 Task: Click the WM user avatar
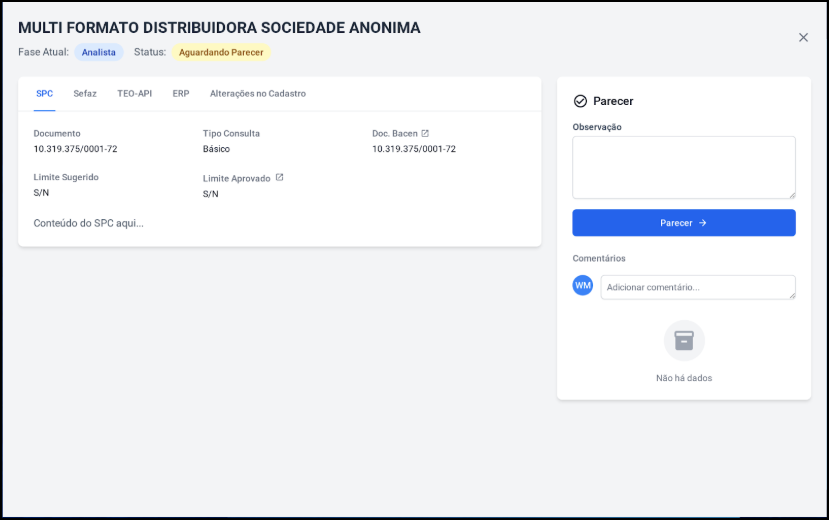point(583,285)
